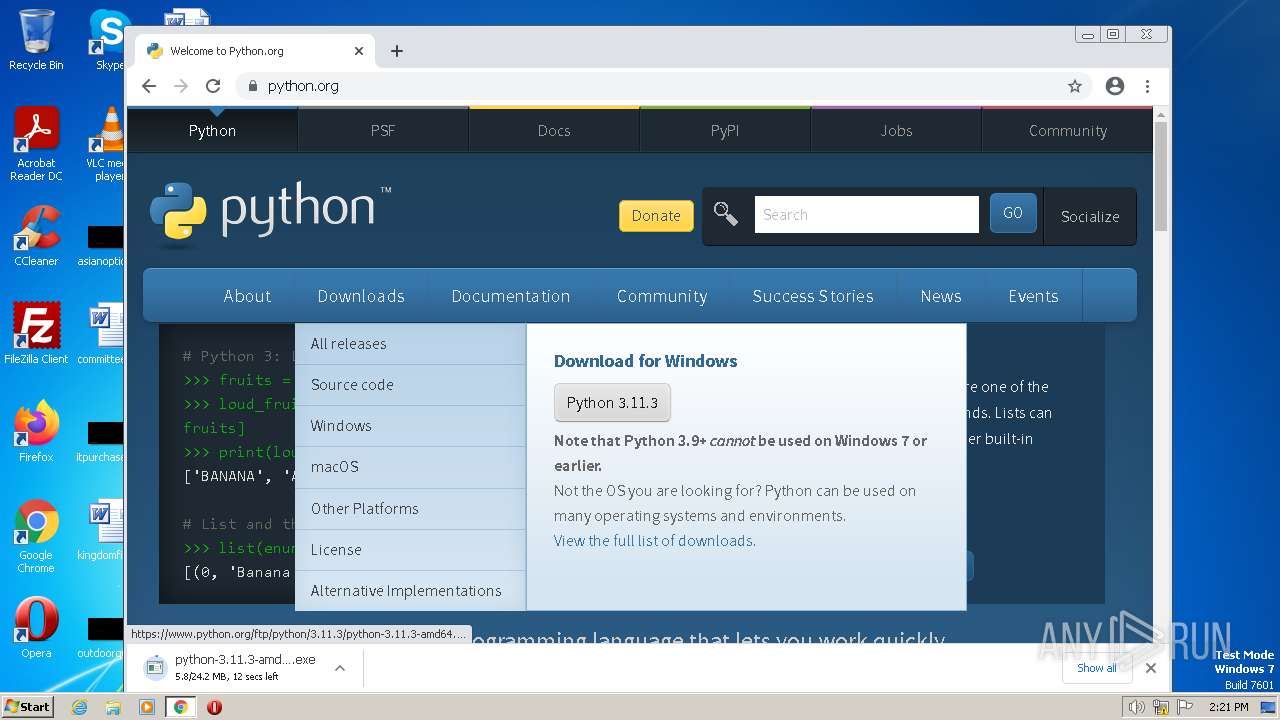Image resolution: width=1280 pixels, height=720 pixels.
Task: Reload the python.org page
Action: (x=213, y=86)
